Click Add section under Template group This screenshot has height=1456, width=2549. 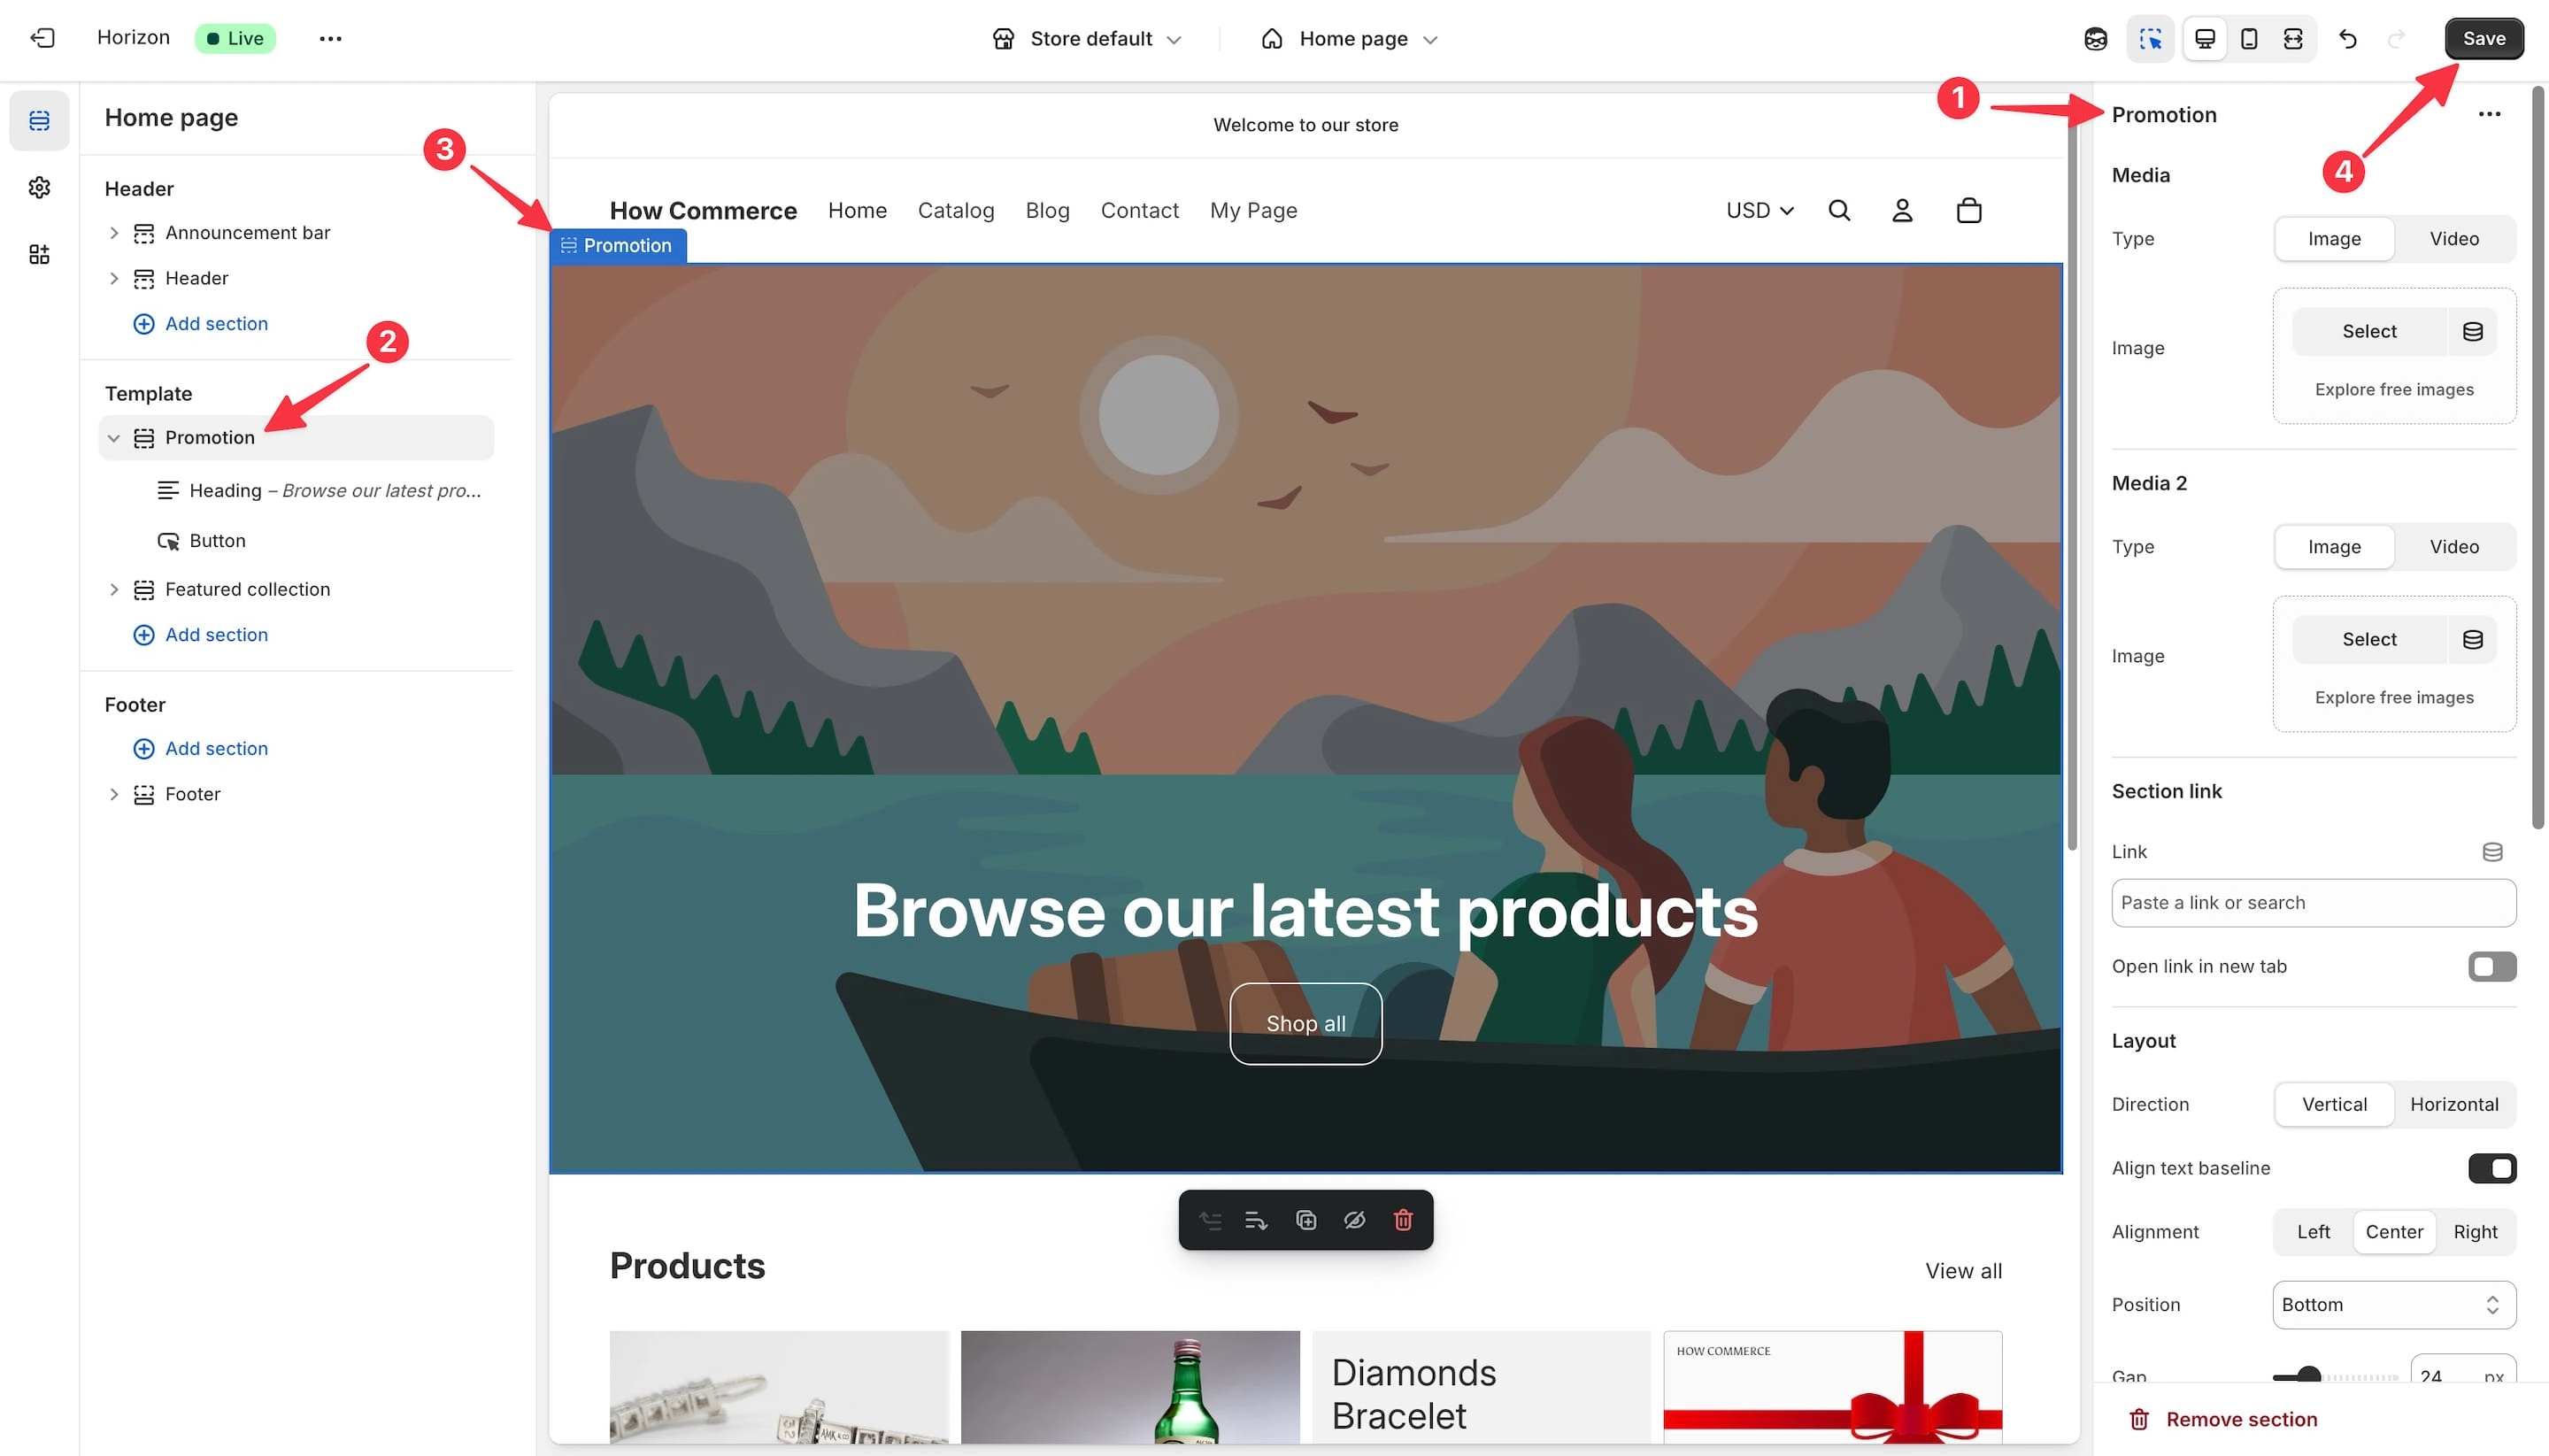click(x=201, y=635)
